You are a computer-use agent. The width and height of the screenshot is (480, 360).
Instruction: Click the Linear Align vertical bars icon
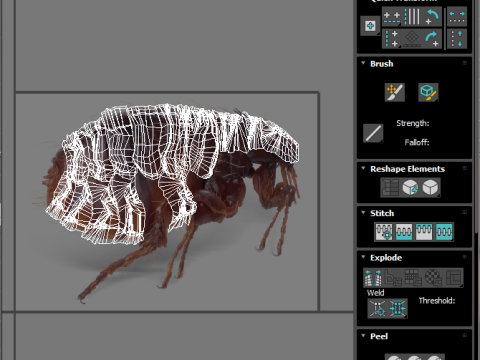click(412, 17)
